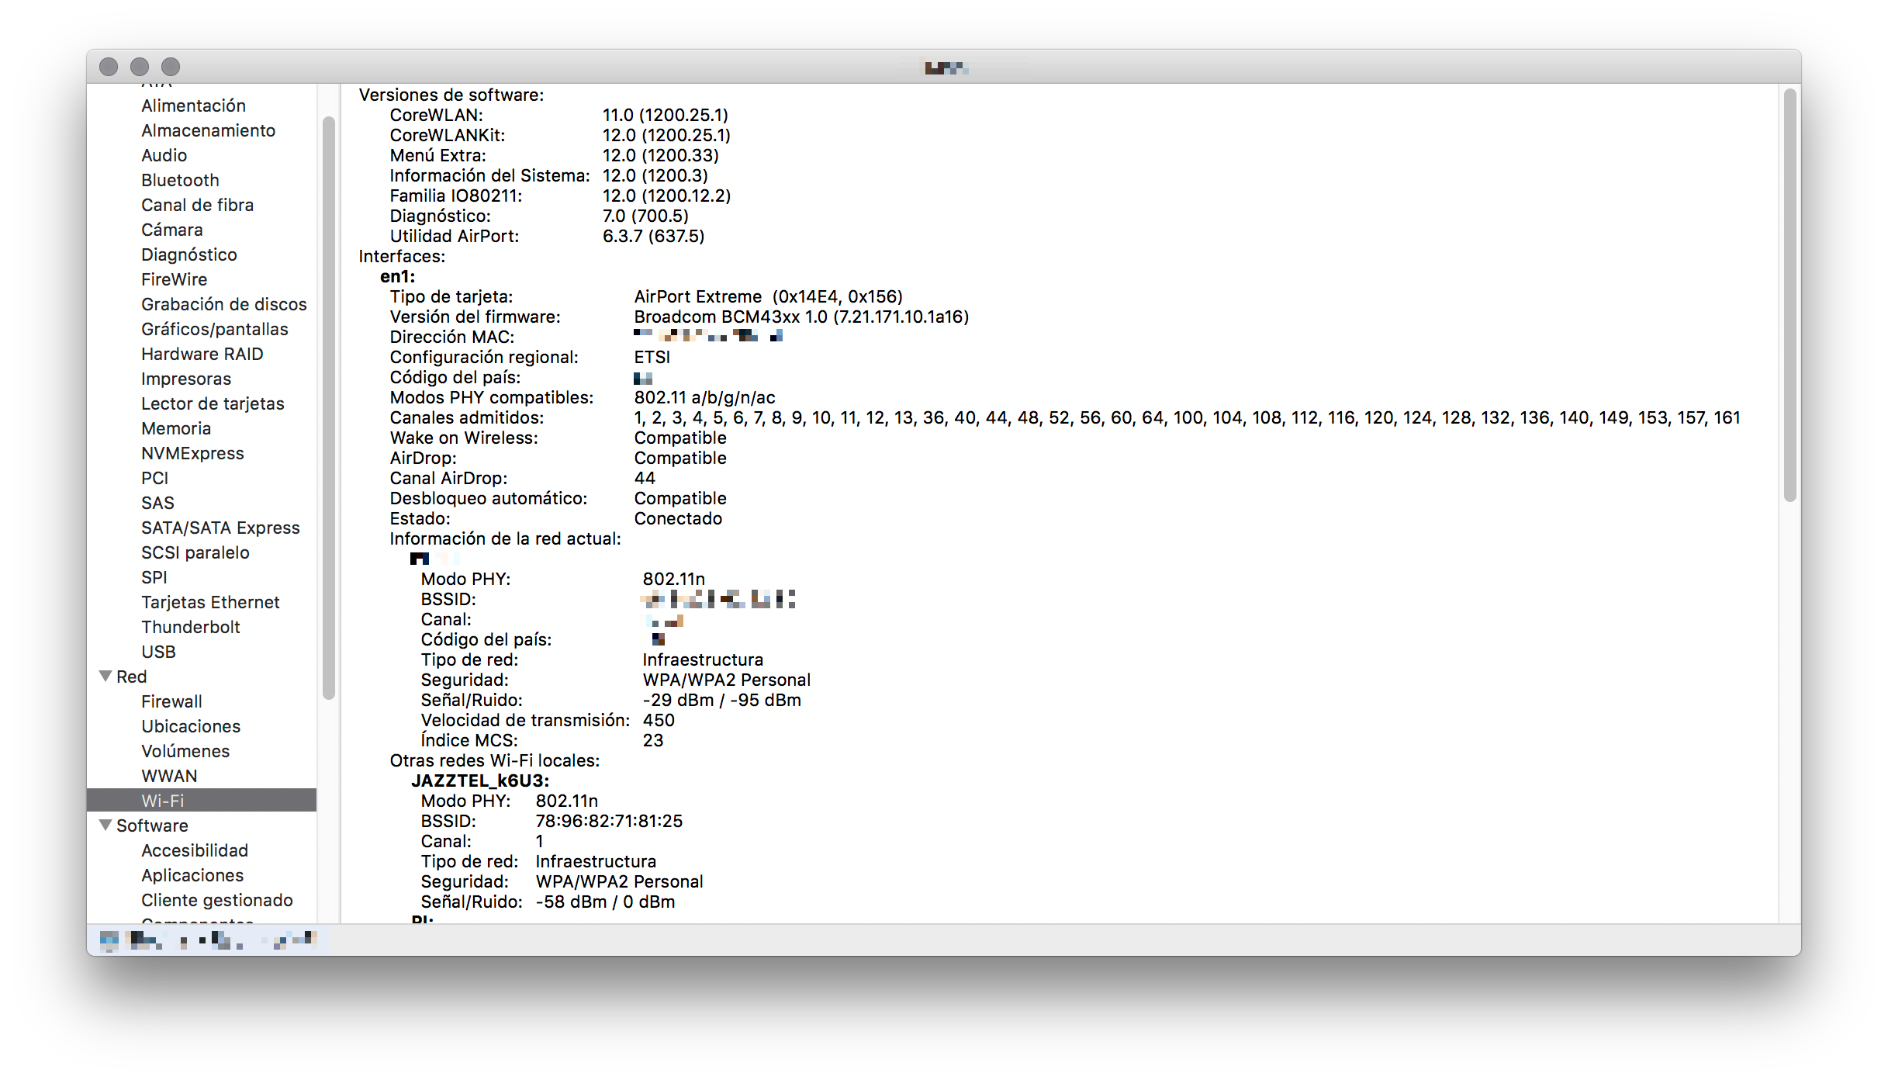Image resolution: width=1888 pixels, height=1080 pixels.
Task: Click the Broadcom BCM43xx firmware value
Action: coord(801,317)
